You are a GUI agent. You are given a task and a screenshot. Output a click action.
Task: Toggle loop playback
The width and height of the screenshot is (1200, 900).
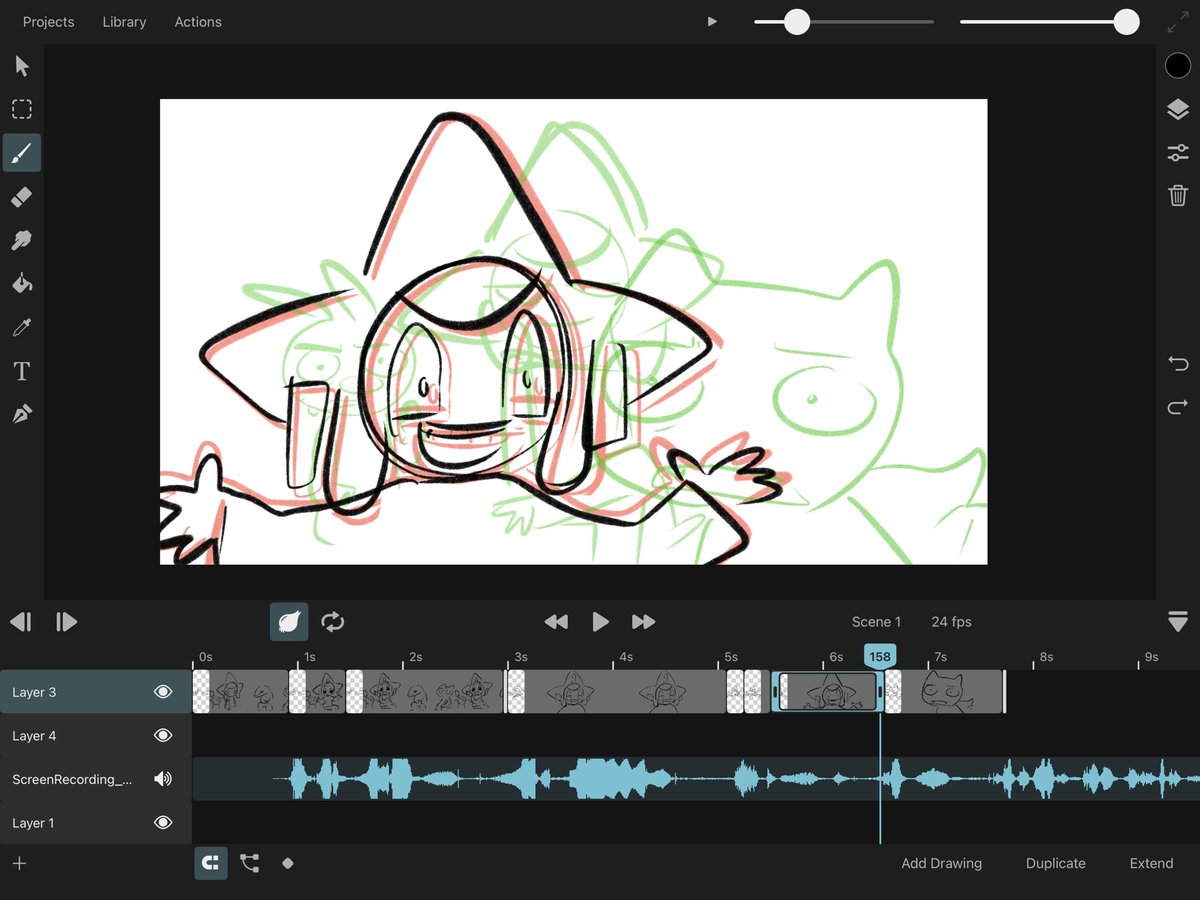coord(333,622)
